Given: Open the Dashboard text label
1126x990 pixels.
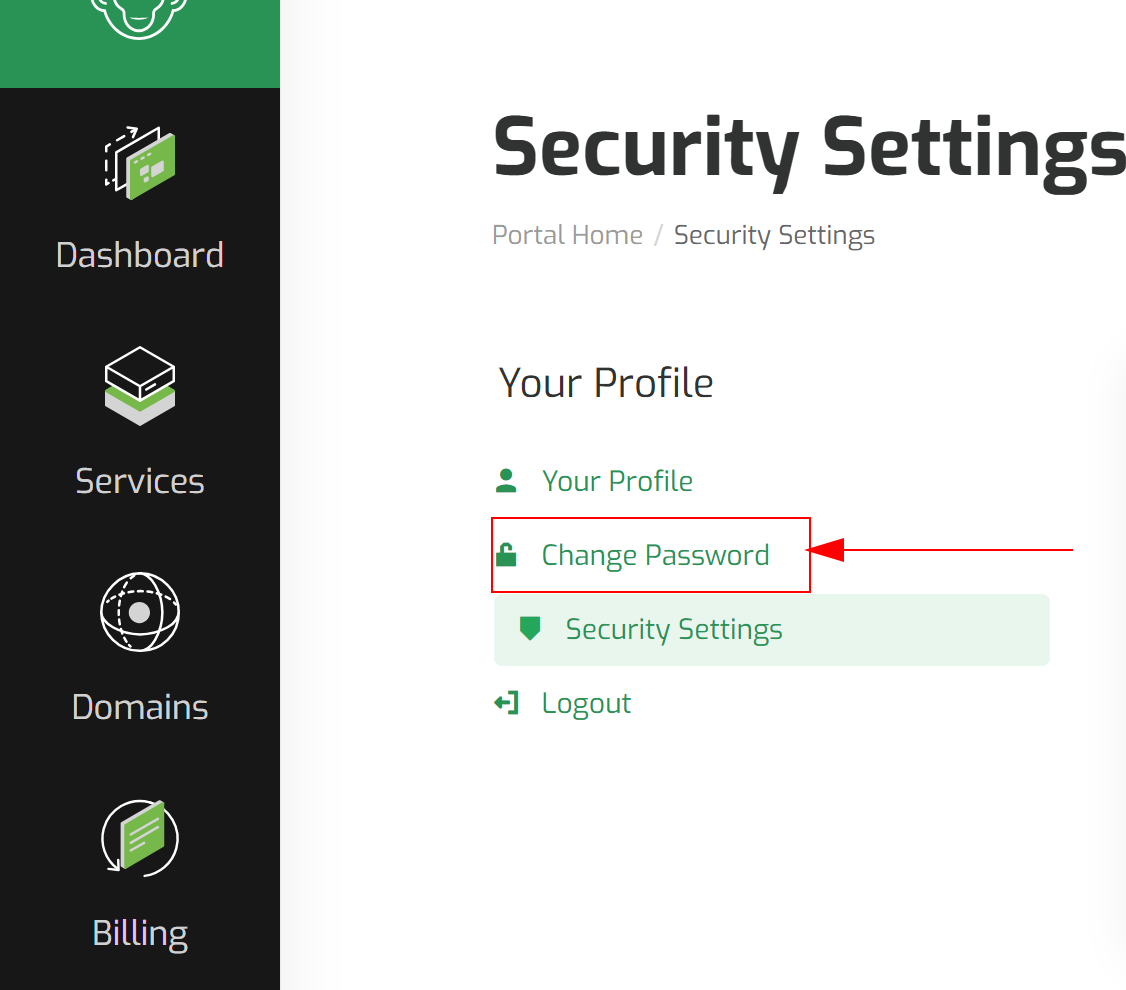Looking at the screenshot, I should pos(140,255).
